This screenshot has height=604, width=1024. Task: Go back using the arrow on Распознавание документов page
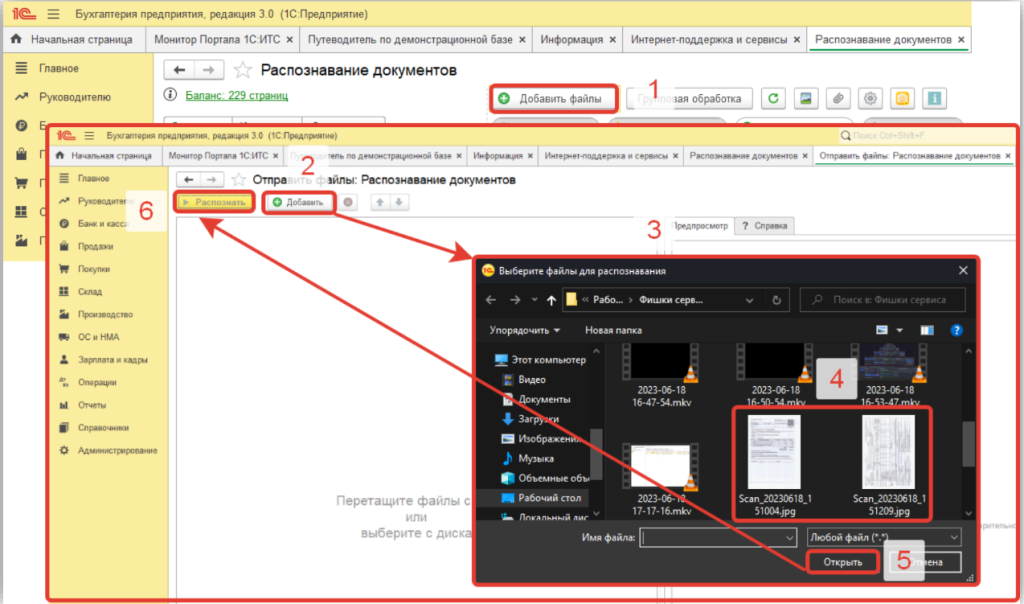[x=179, y=69]
